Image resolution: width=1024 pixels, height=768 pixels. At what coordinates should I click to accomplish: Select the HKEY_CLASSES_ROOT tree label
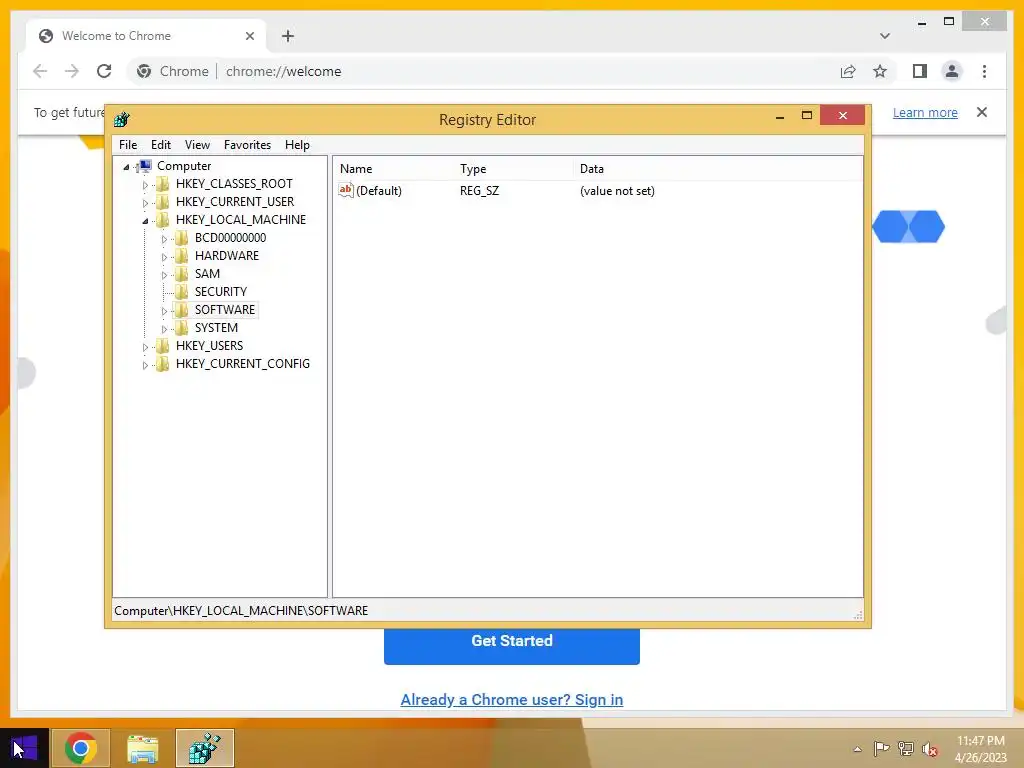click(x=234, y=184)
